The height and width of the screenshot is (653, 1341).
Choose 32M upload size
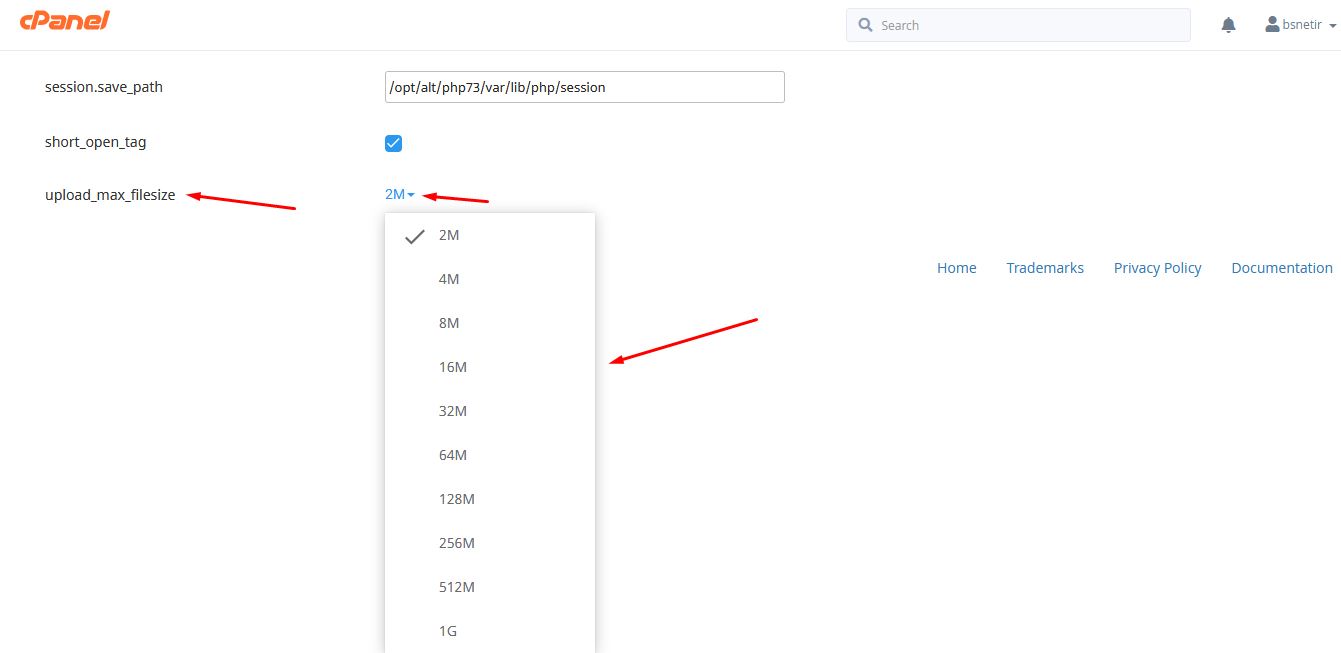(490, 411)
